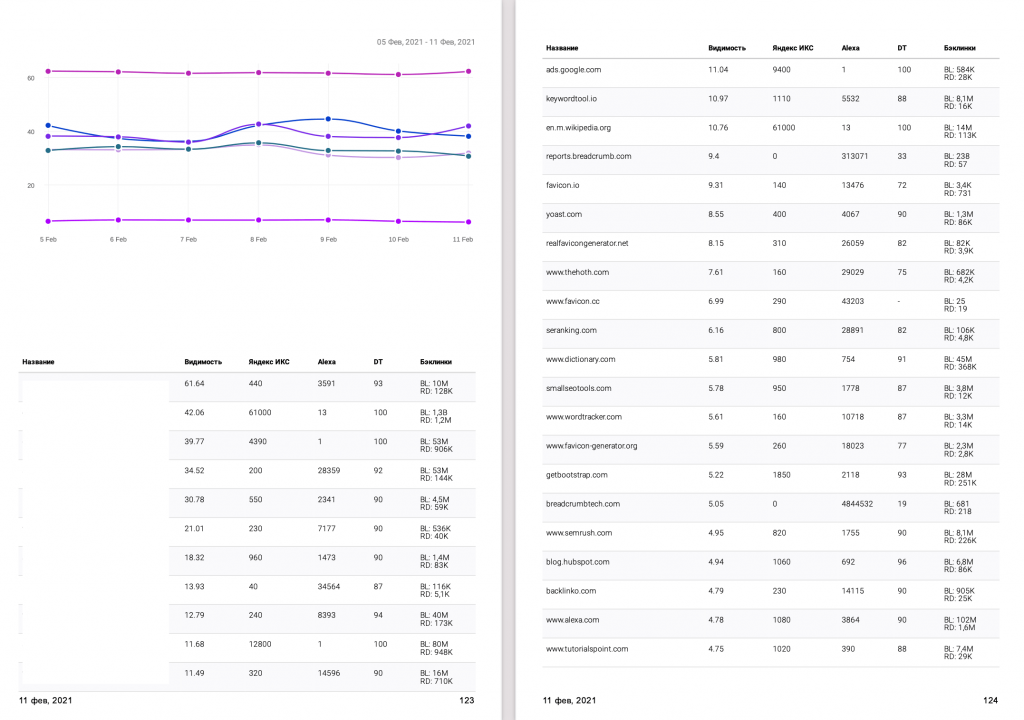Click visibility value 11.49
The width and height of the screenshot is (1024, 720).
[x=194, y=673]
